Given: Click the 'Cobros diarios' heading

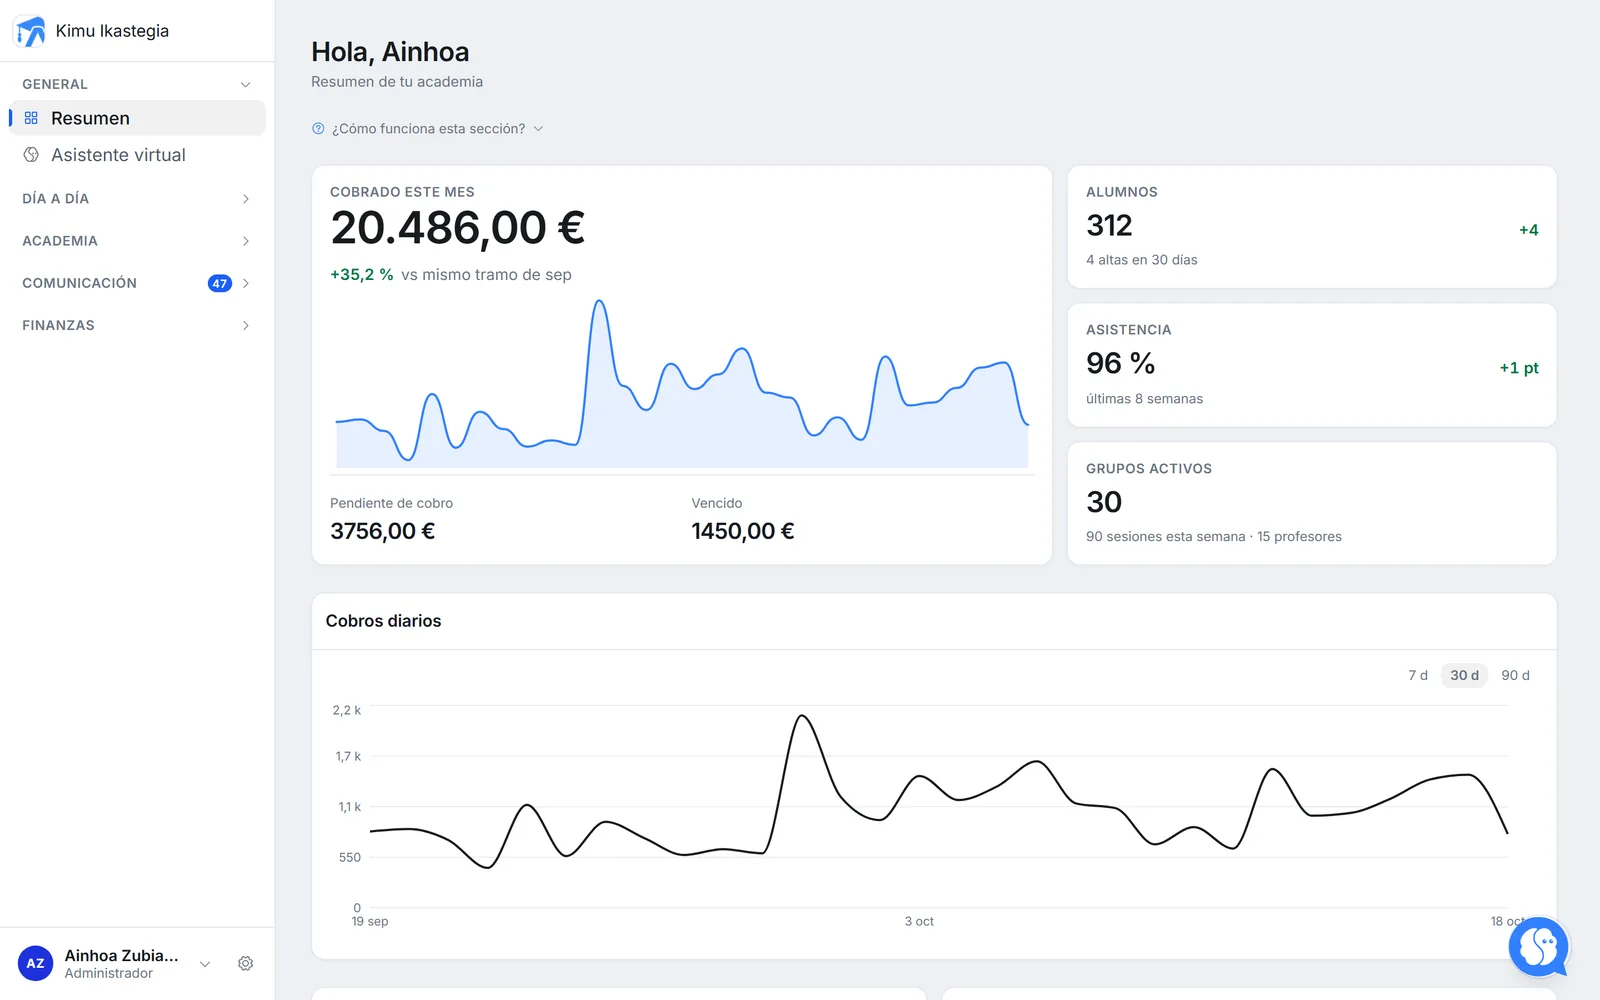Looking at the screenshot, I should pos(383,621).
